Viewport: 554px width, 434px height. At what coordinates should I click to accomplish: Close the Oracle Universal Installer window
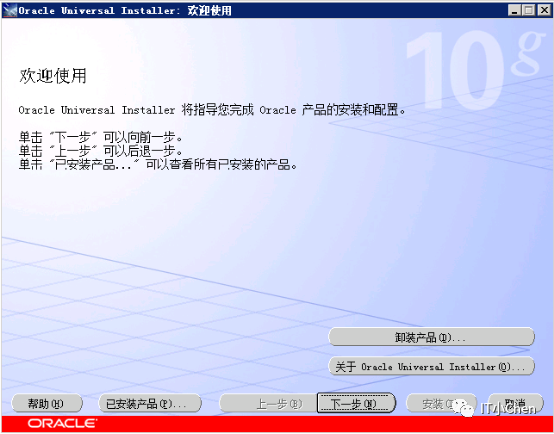pos(544,11)
